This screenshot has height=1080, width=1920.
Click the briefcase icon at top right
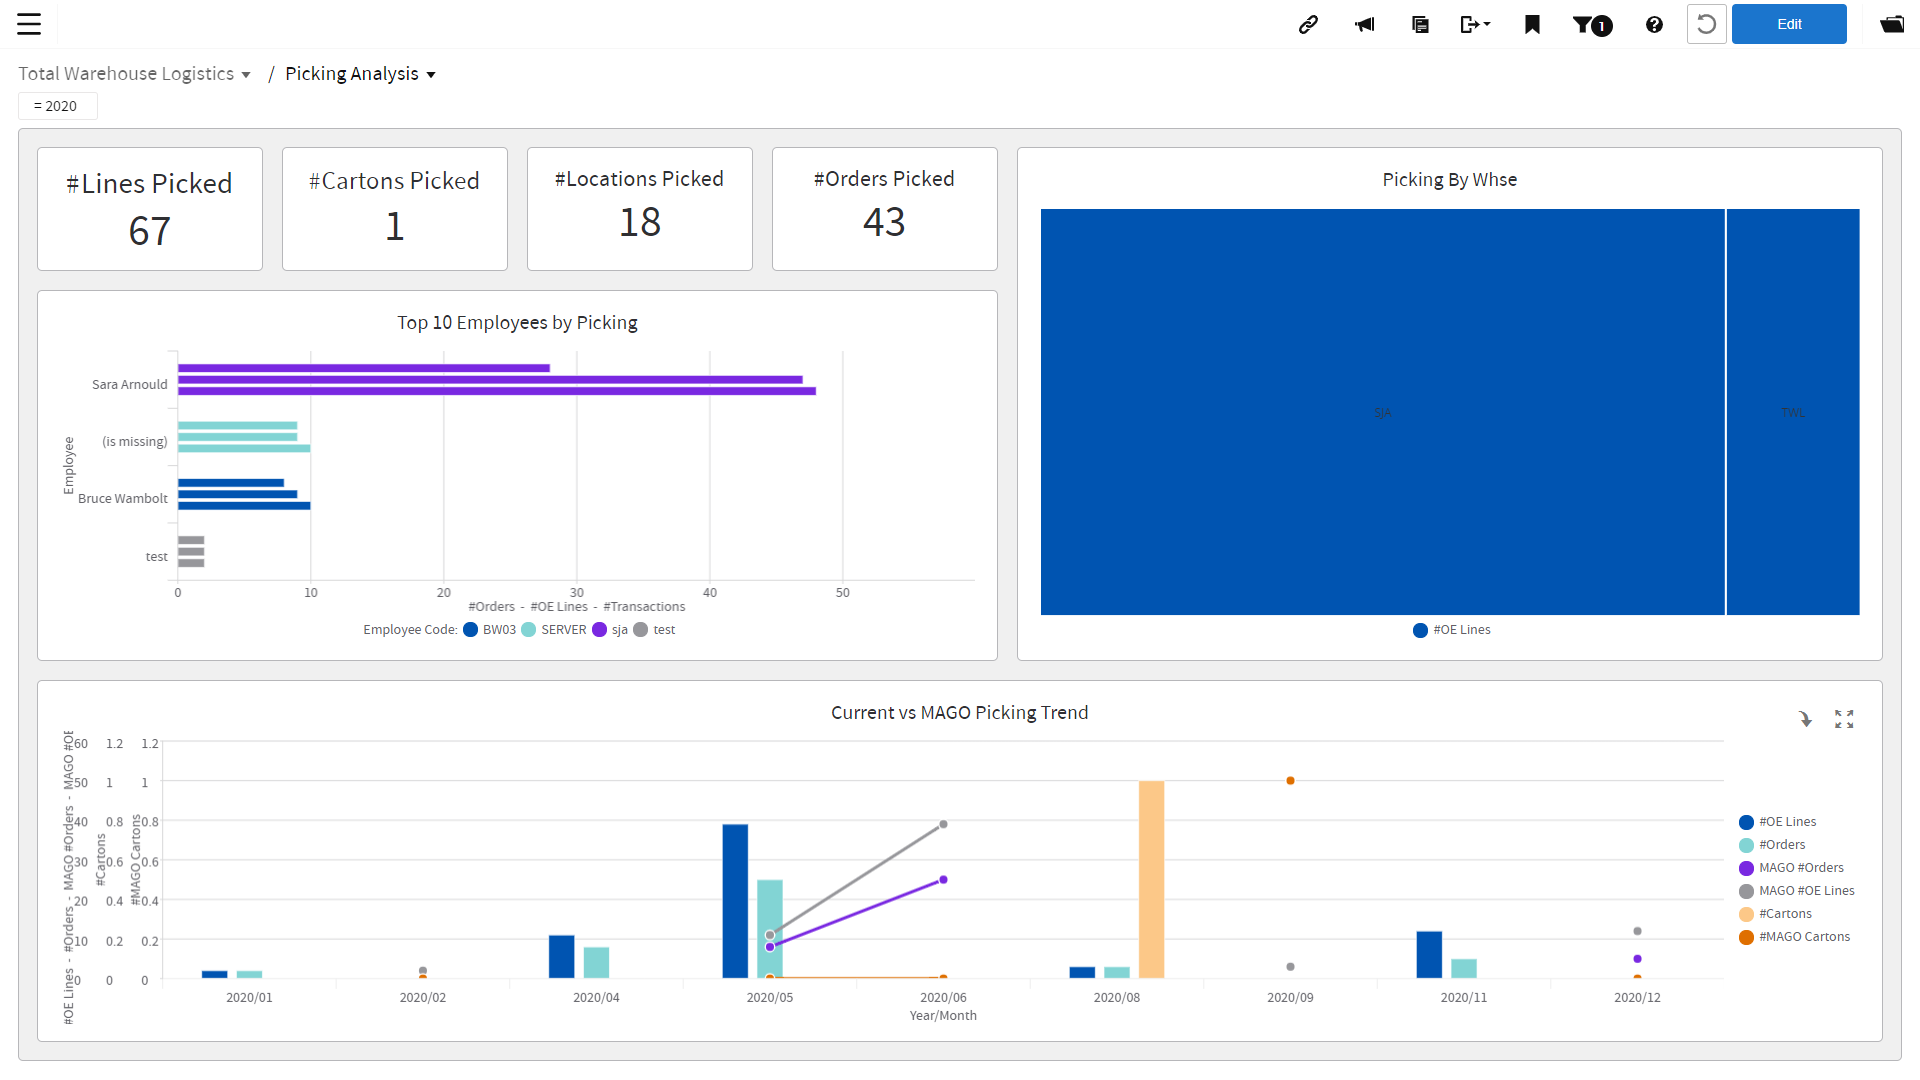(x=1892, y=24)
